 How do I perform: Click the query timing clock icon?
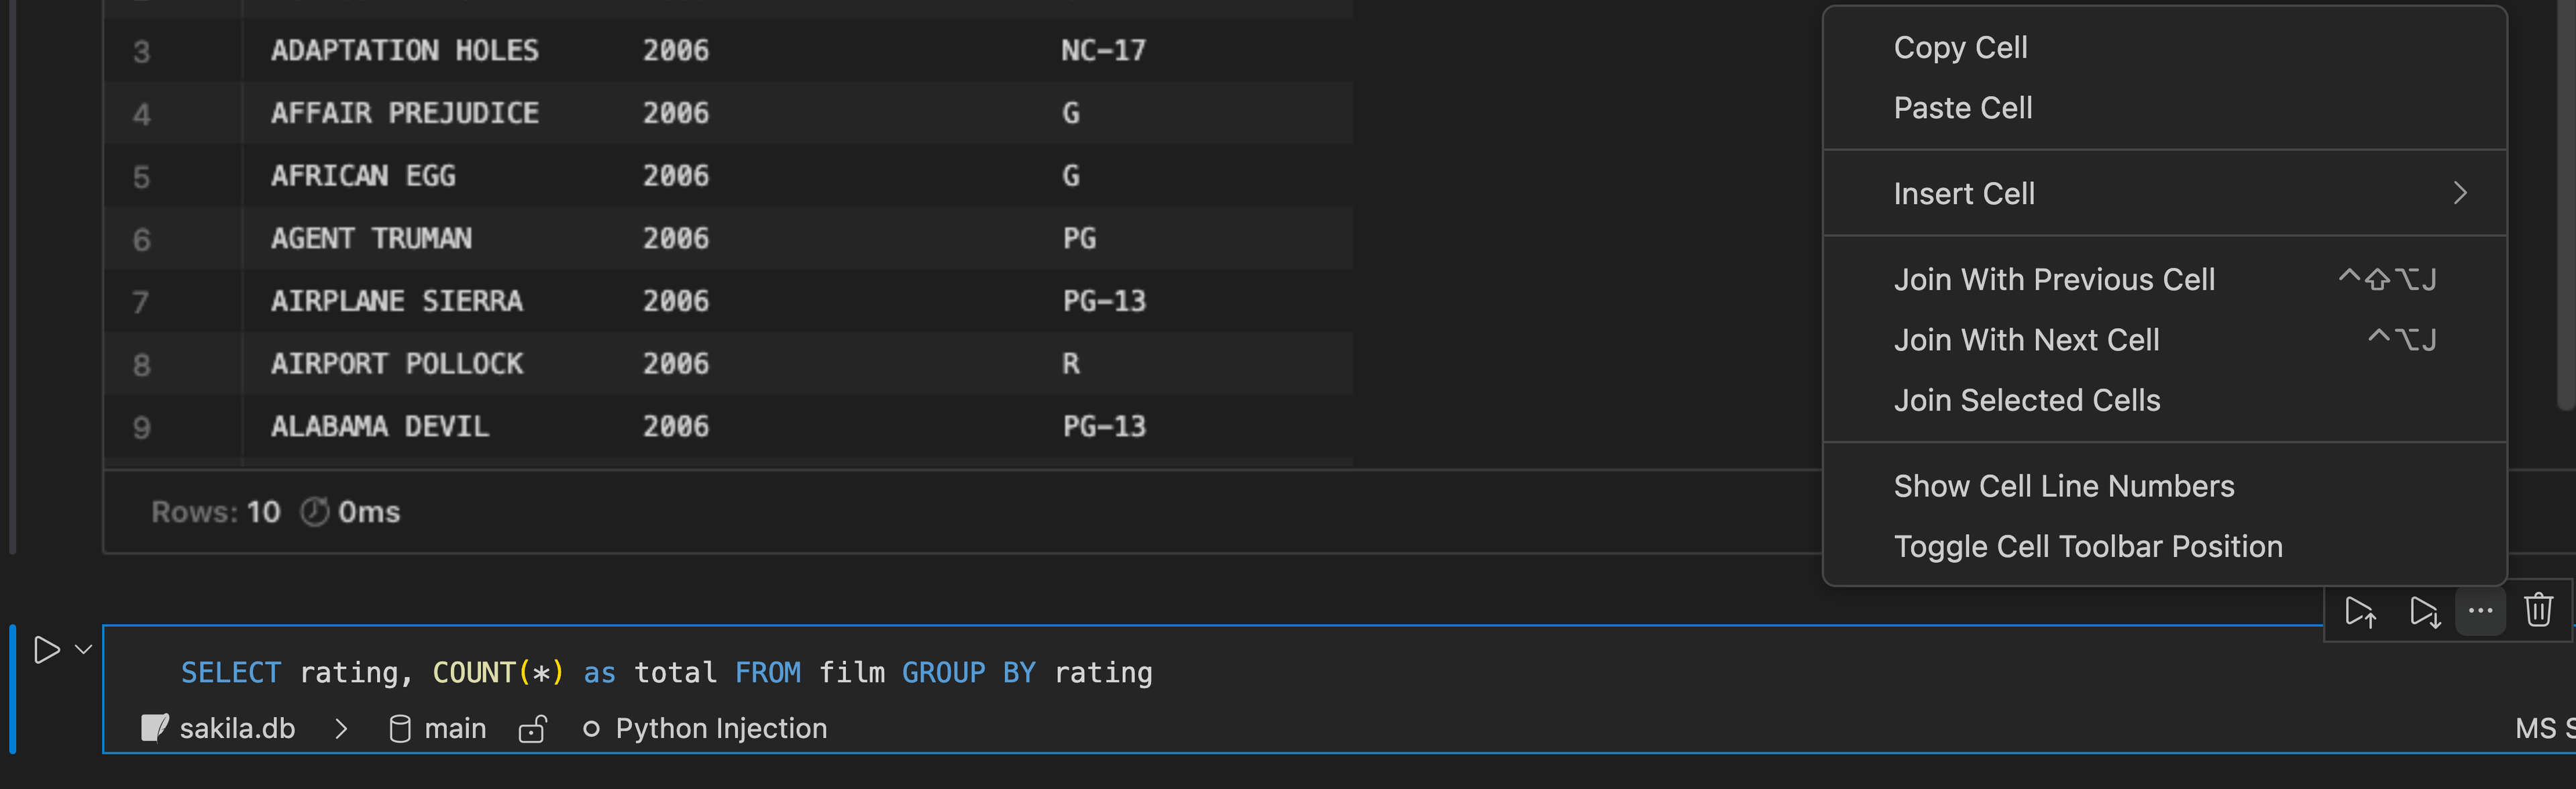315,511
